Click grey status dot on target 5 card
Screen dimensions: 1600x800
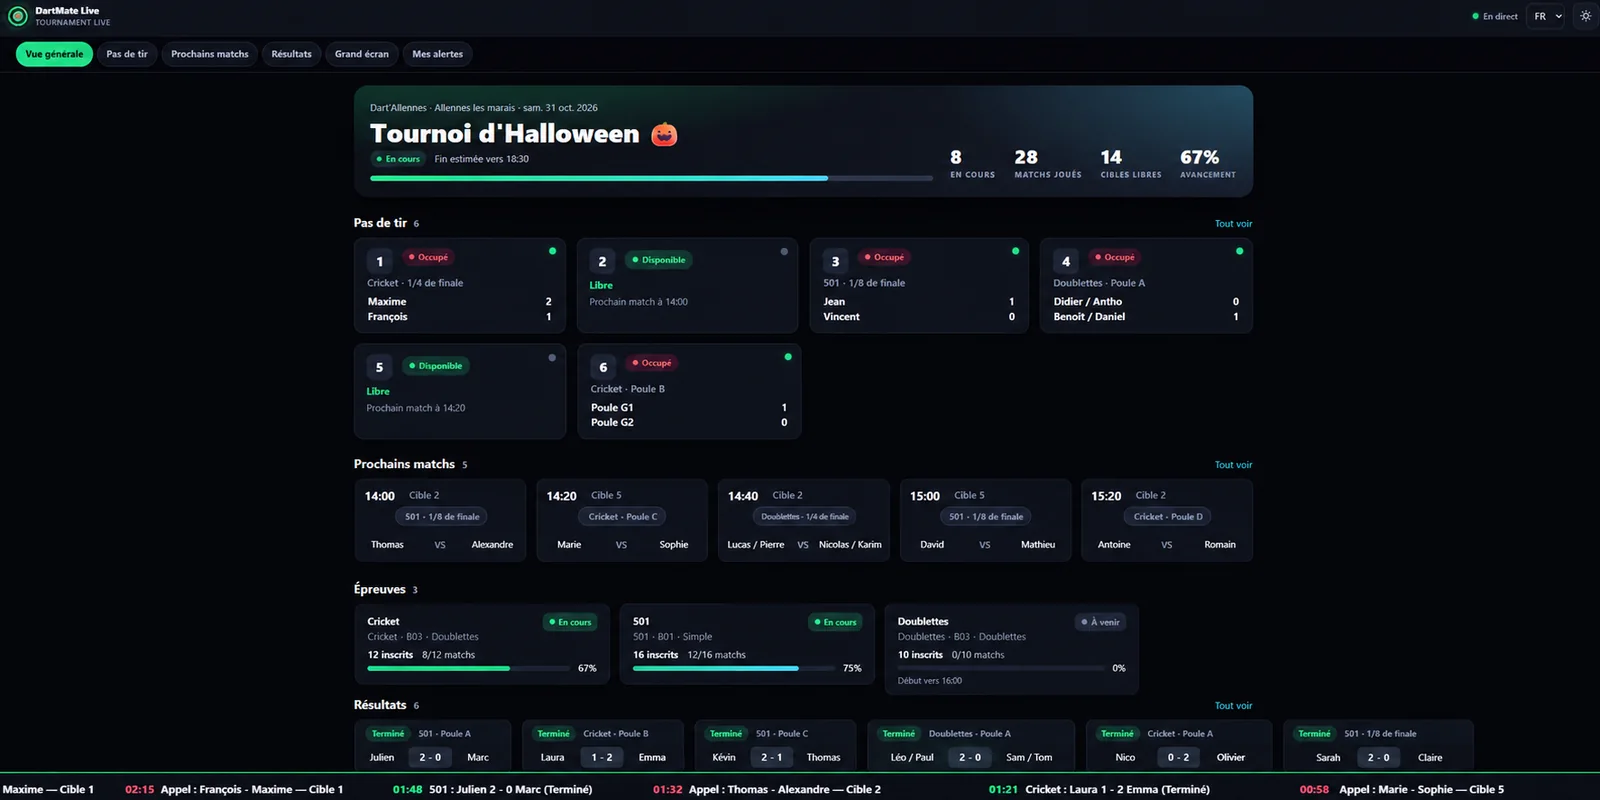(552, 357)
